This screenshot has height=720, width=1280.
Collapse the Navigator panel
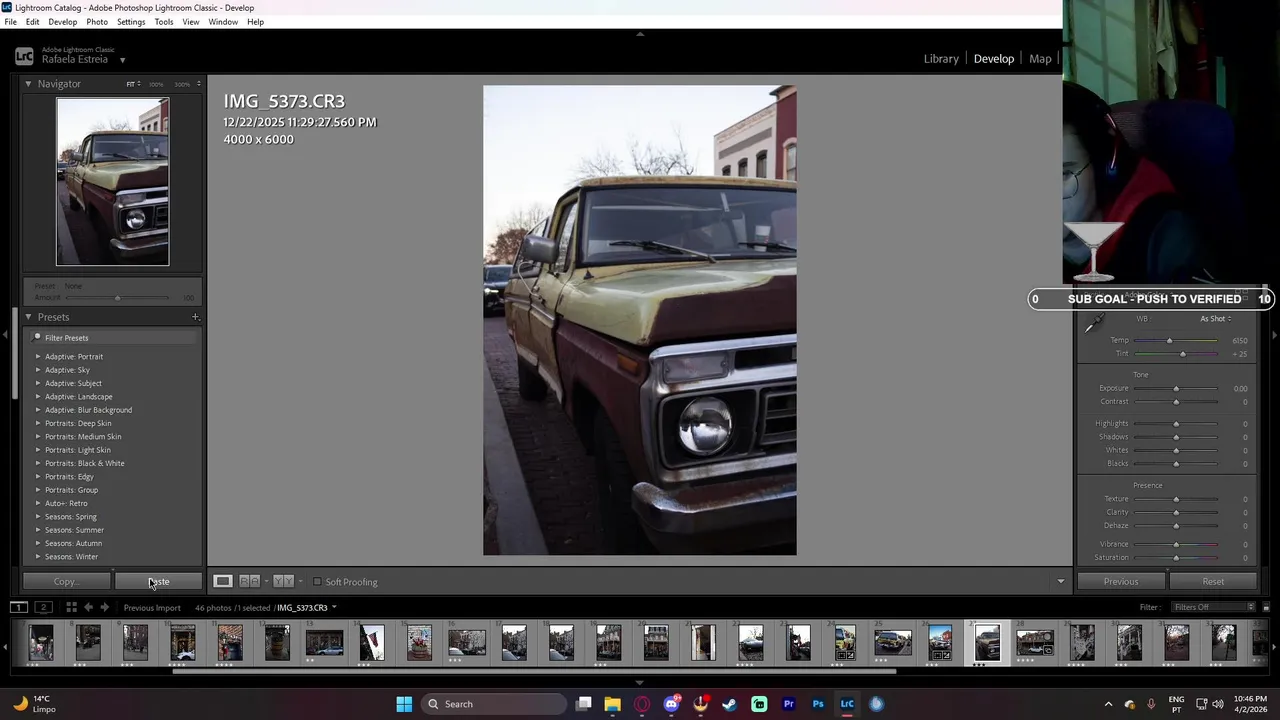(28, 84)
